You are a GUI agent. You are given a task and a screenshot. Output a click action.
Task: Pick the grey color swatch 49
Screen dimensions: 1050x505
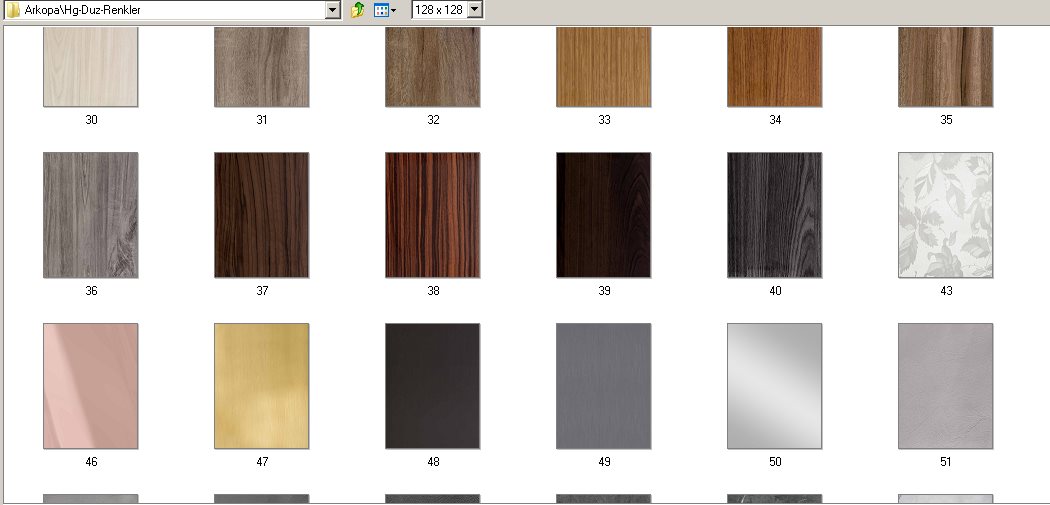point(603,386)
